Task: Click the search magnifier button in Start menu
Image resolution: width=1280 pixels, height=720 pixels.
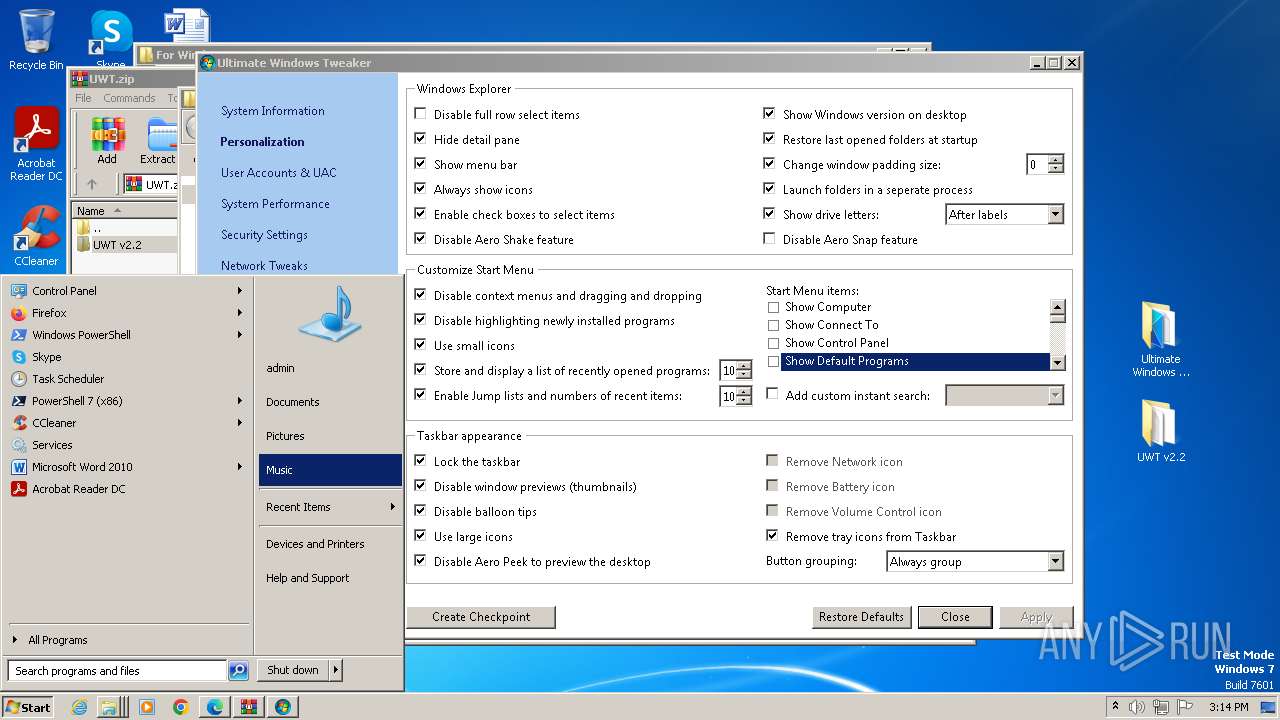Action: [x=238, y=671]
